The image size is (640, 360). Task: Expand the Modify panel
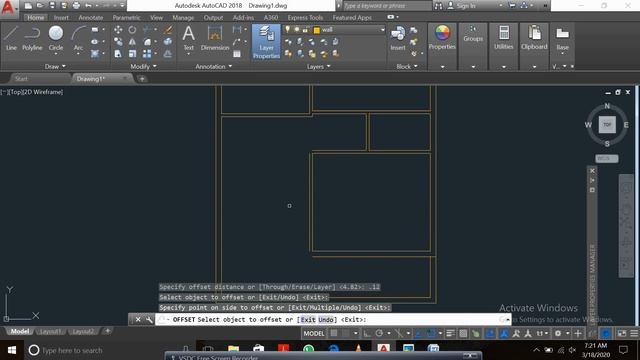[143, 67]
